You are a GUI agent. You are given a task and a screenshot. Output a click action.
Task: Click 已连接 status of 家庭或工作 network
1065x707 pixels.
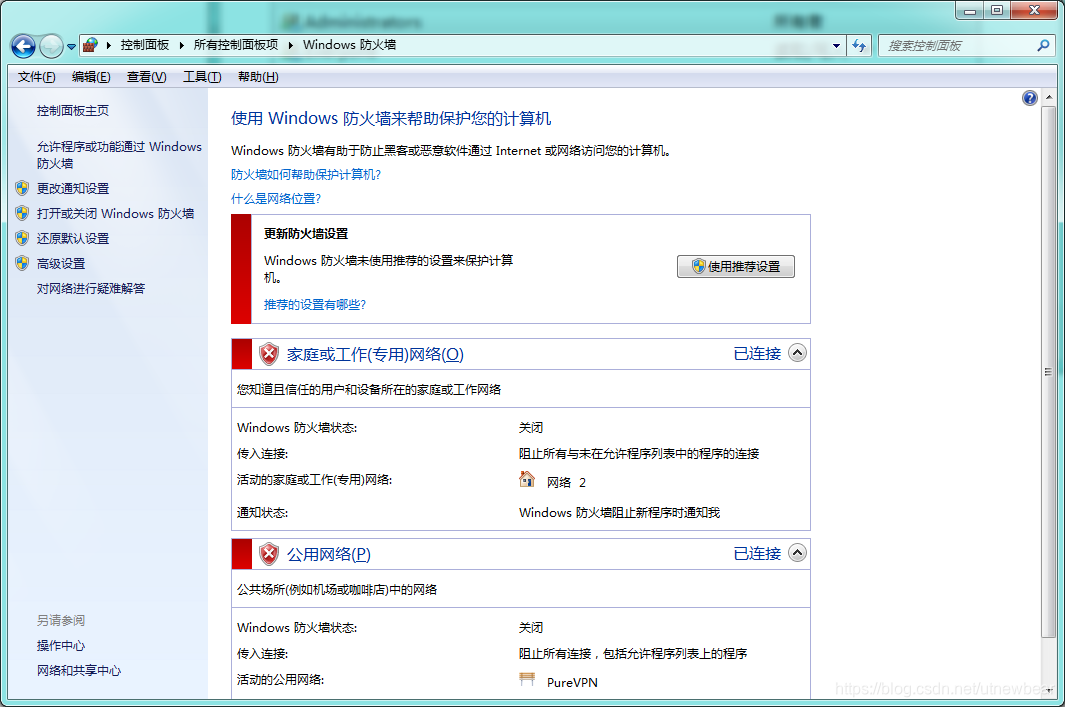[x=757, y=354]
